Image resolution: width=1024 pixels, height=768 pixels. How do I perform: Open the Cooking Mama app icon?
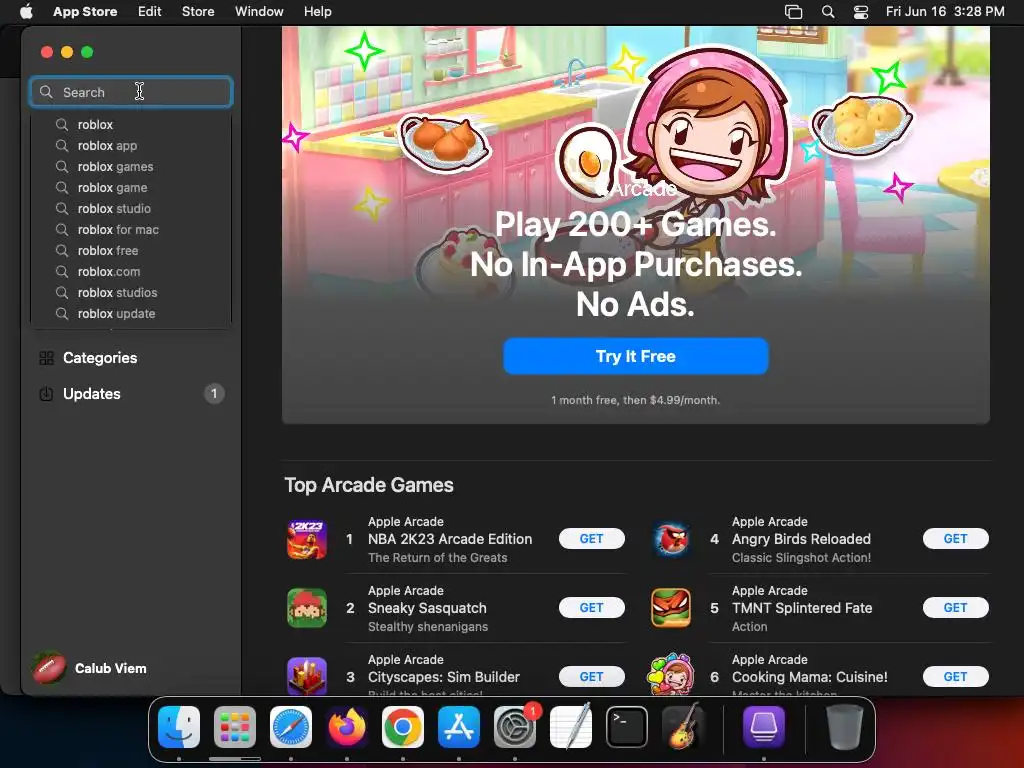pyautogui.click(x=671, y=675)
